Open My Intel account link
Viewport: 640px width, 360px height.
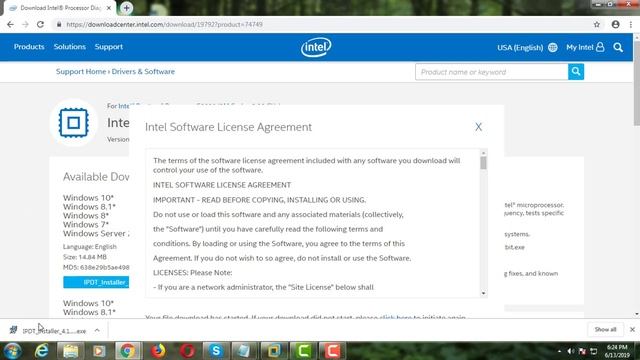tap(585, 47)
